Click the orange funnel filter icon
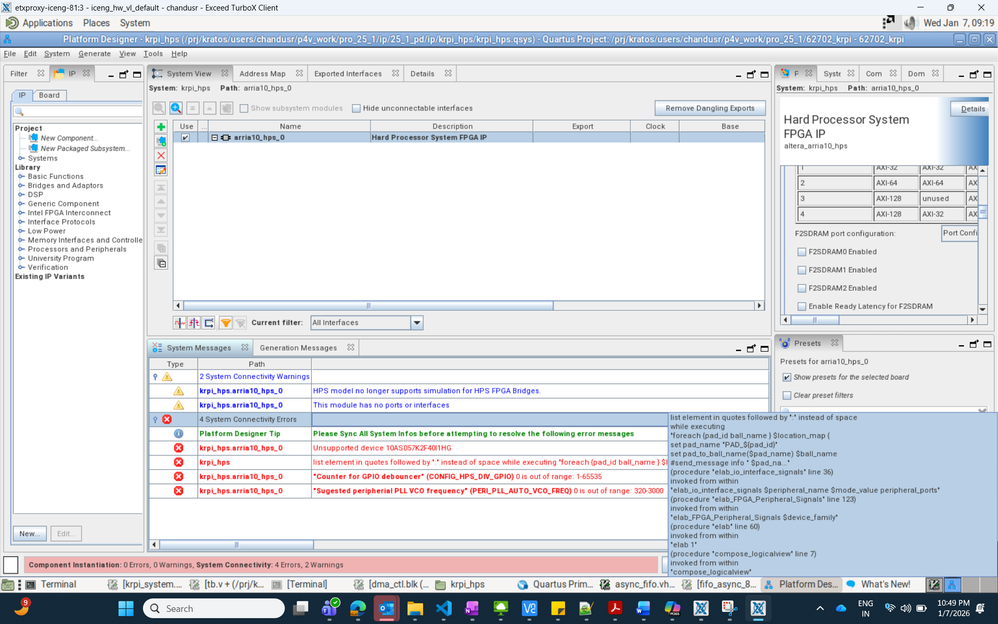998x624 pixels. (226, 323)
